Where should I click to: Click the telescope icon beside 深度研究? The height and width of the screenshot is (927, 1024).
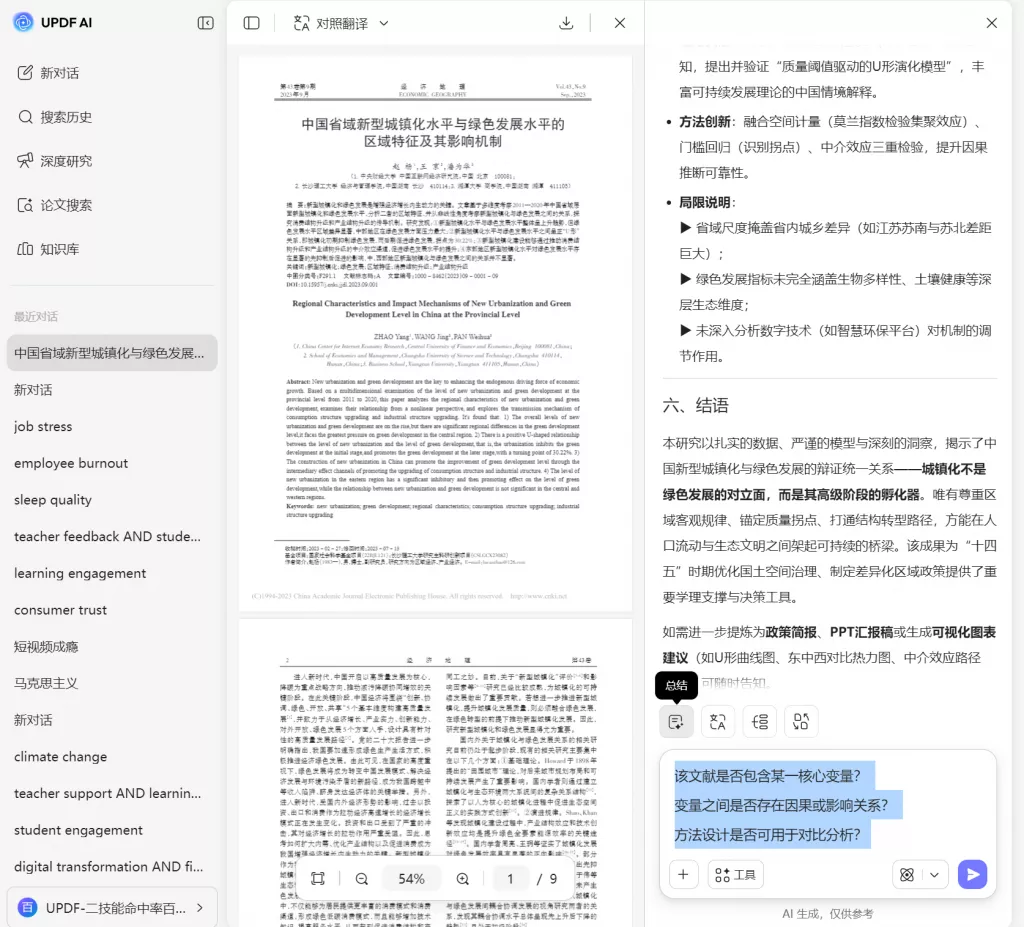click(x=25, y=161)
